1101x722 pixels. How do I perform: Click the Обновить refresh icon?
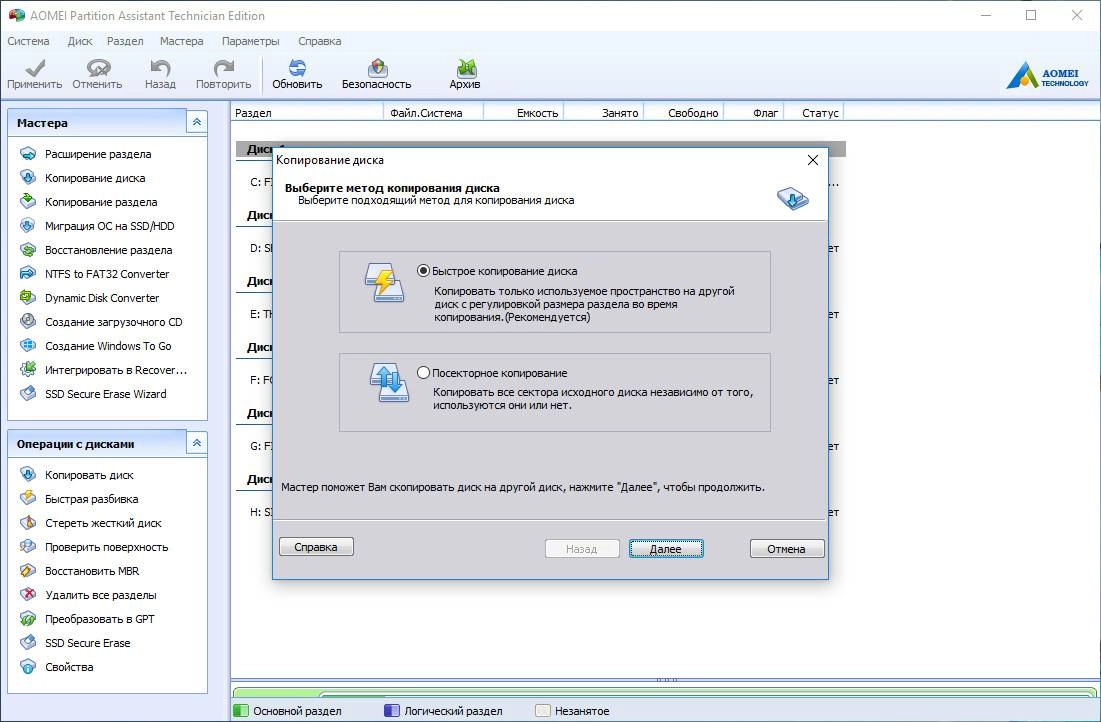click(297, 67)
